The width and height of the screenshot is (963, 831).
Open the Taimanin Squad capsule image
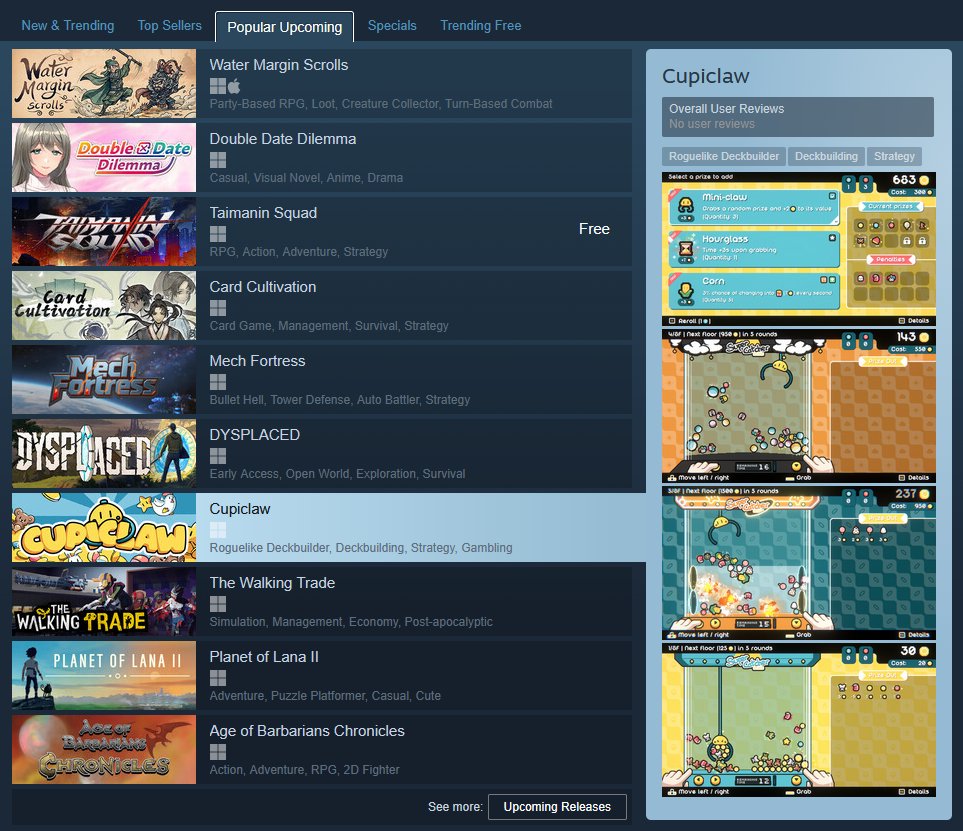pos(104,232)
